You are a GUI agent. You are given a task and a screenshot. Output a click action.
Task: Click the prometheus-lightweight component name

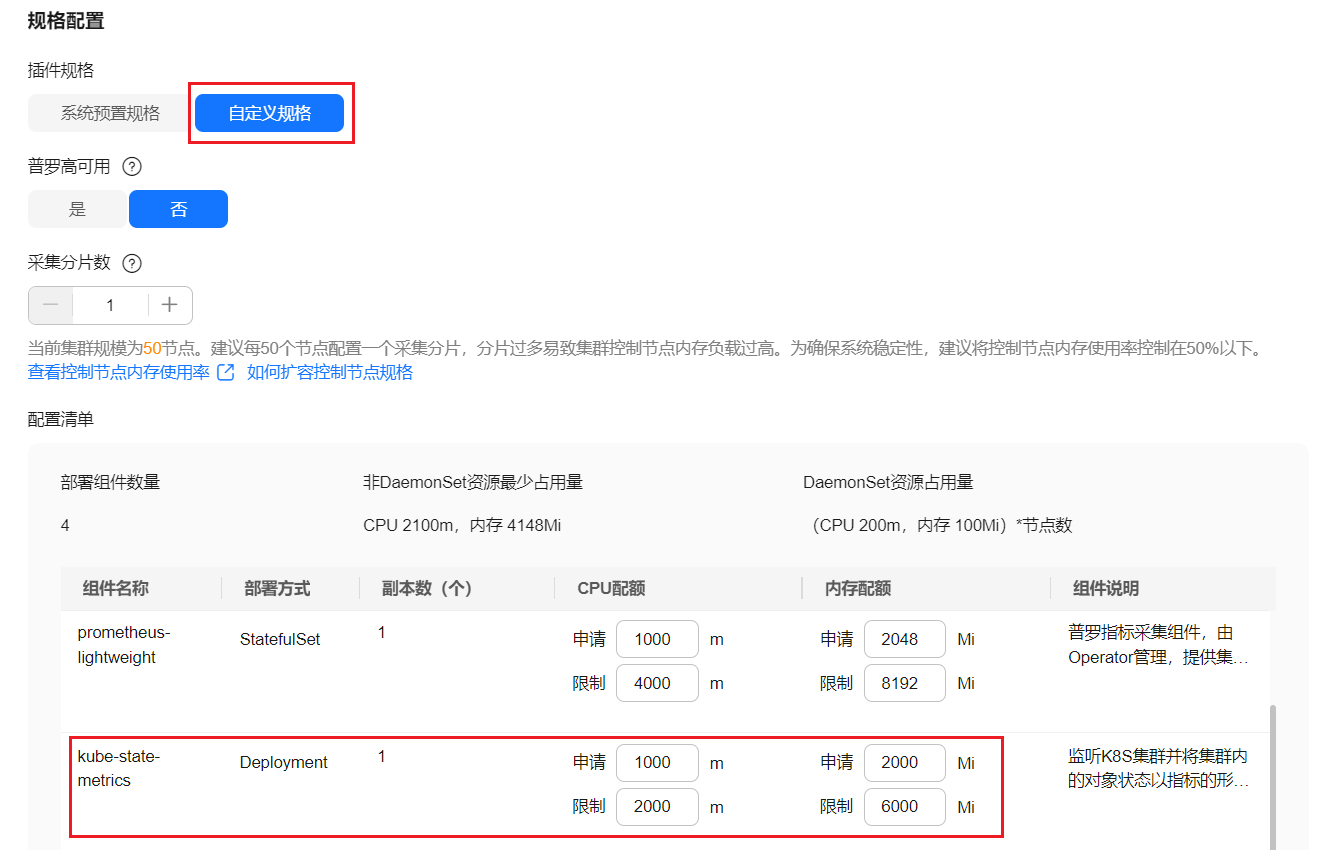click(124, 645)
